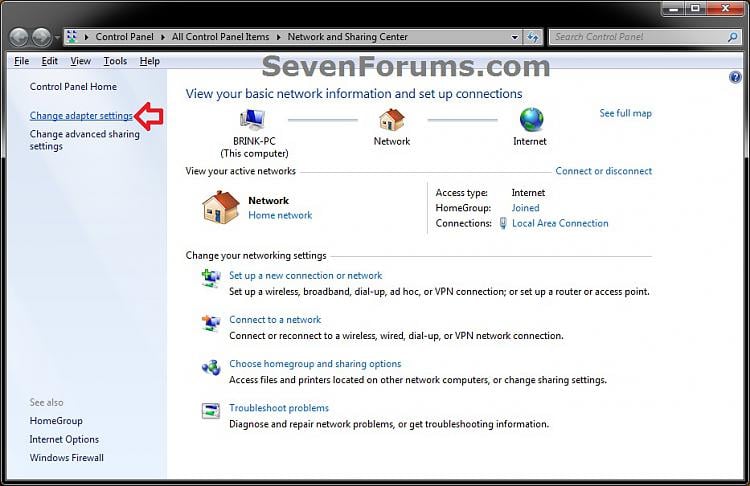Open the File menu
Screen dimensions: 750x486
point(22,61)
